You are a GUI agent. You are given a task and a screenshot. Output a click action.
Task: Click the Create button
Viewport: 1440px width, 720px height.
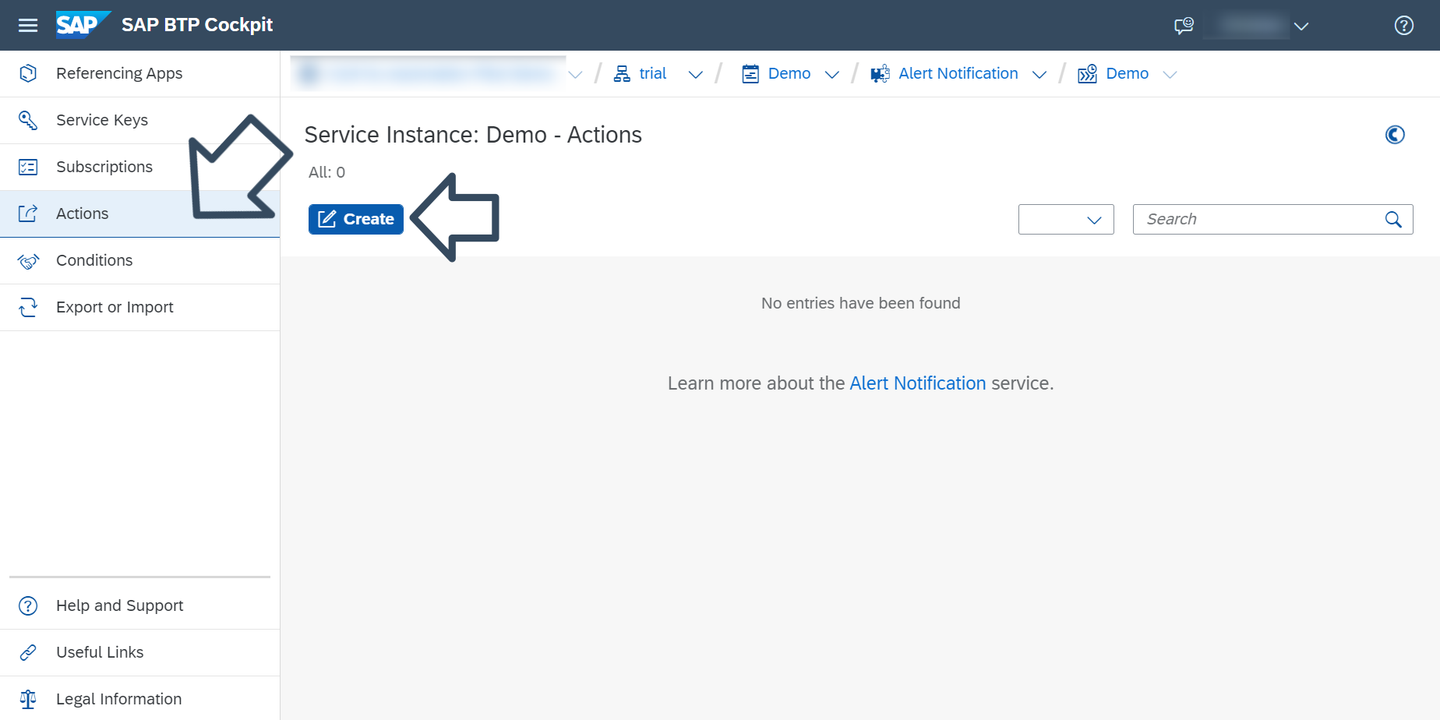point(356,219)
